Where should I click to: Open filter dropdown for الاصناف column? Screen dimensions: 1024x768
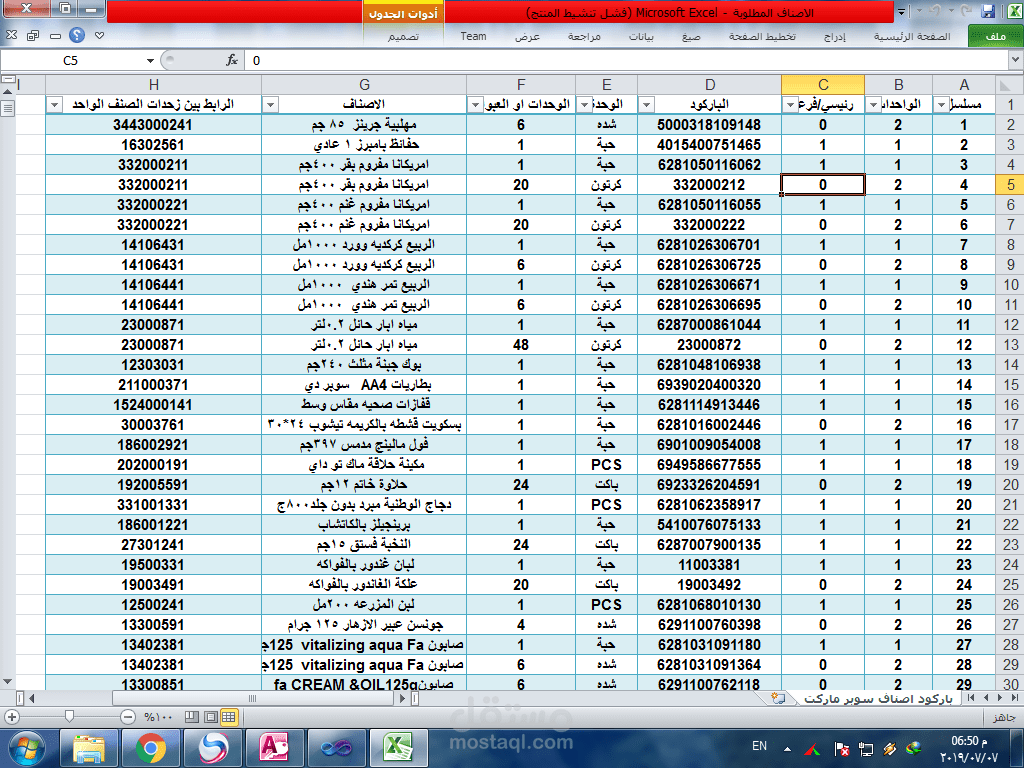(270, 104)
